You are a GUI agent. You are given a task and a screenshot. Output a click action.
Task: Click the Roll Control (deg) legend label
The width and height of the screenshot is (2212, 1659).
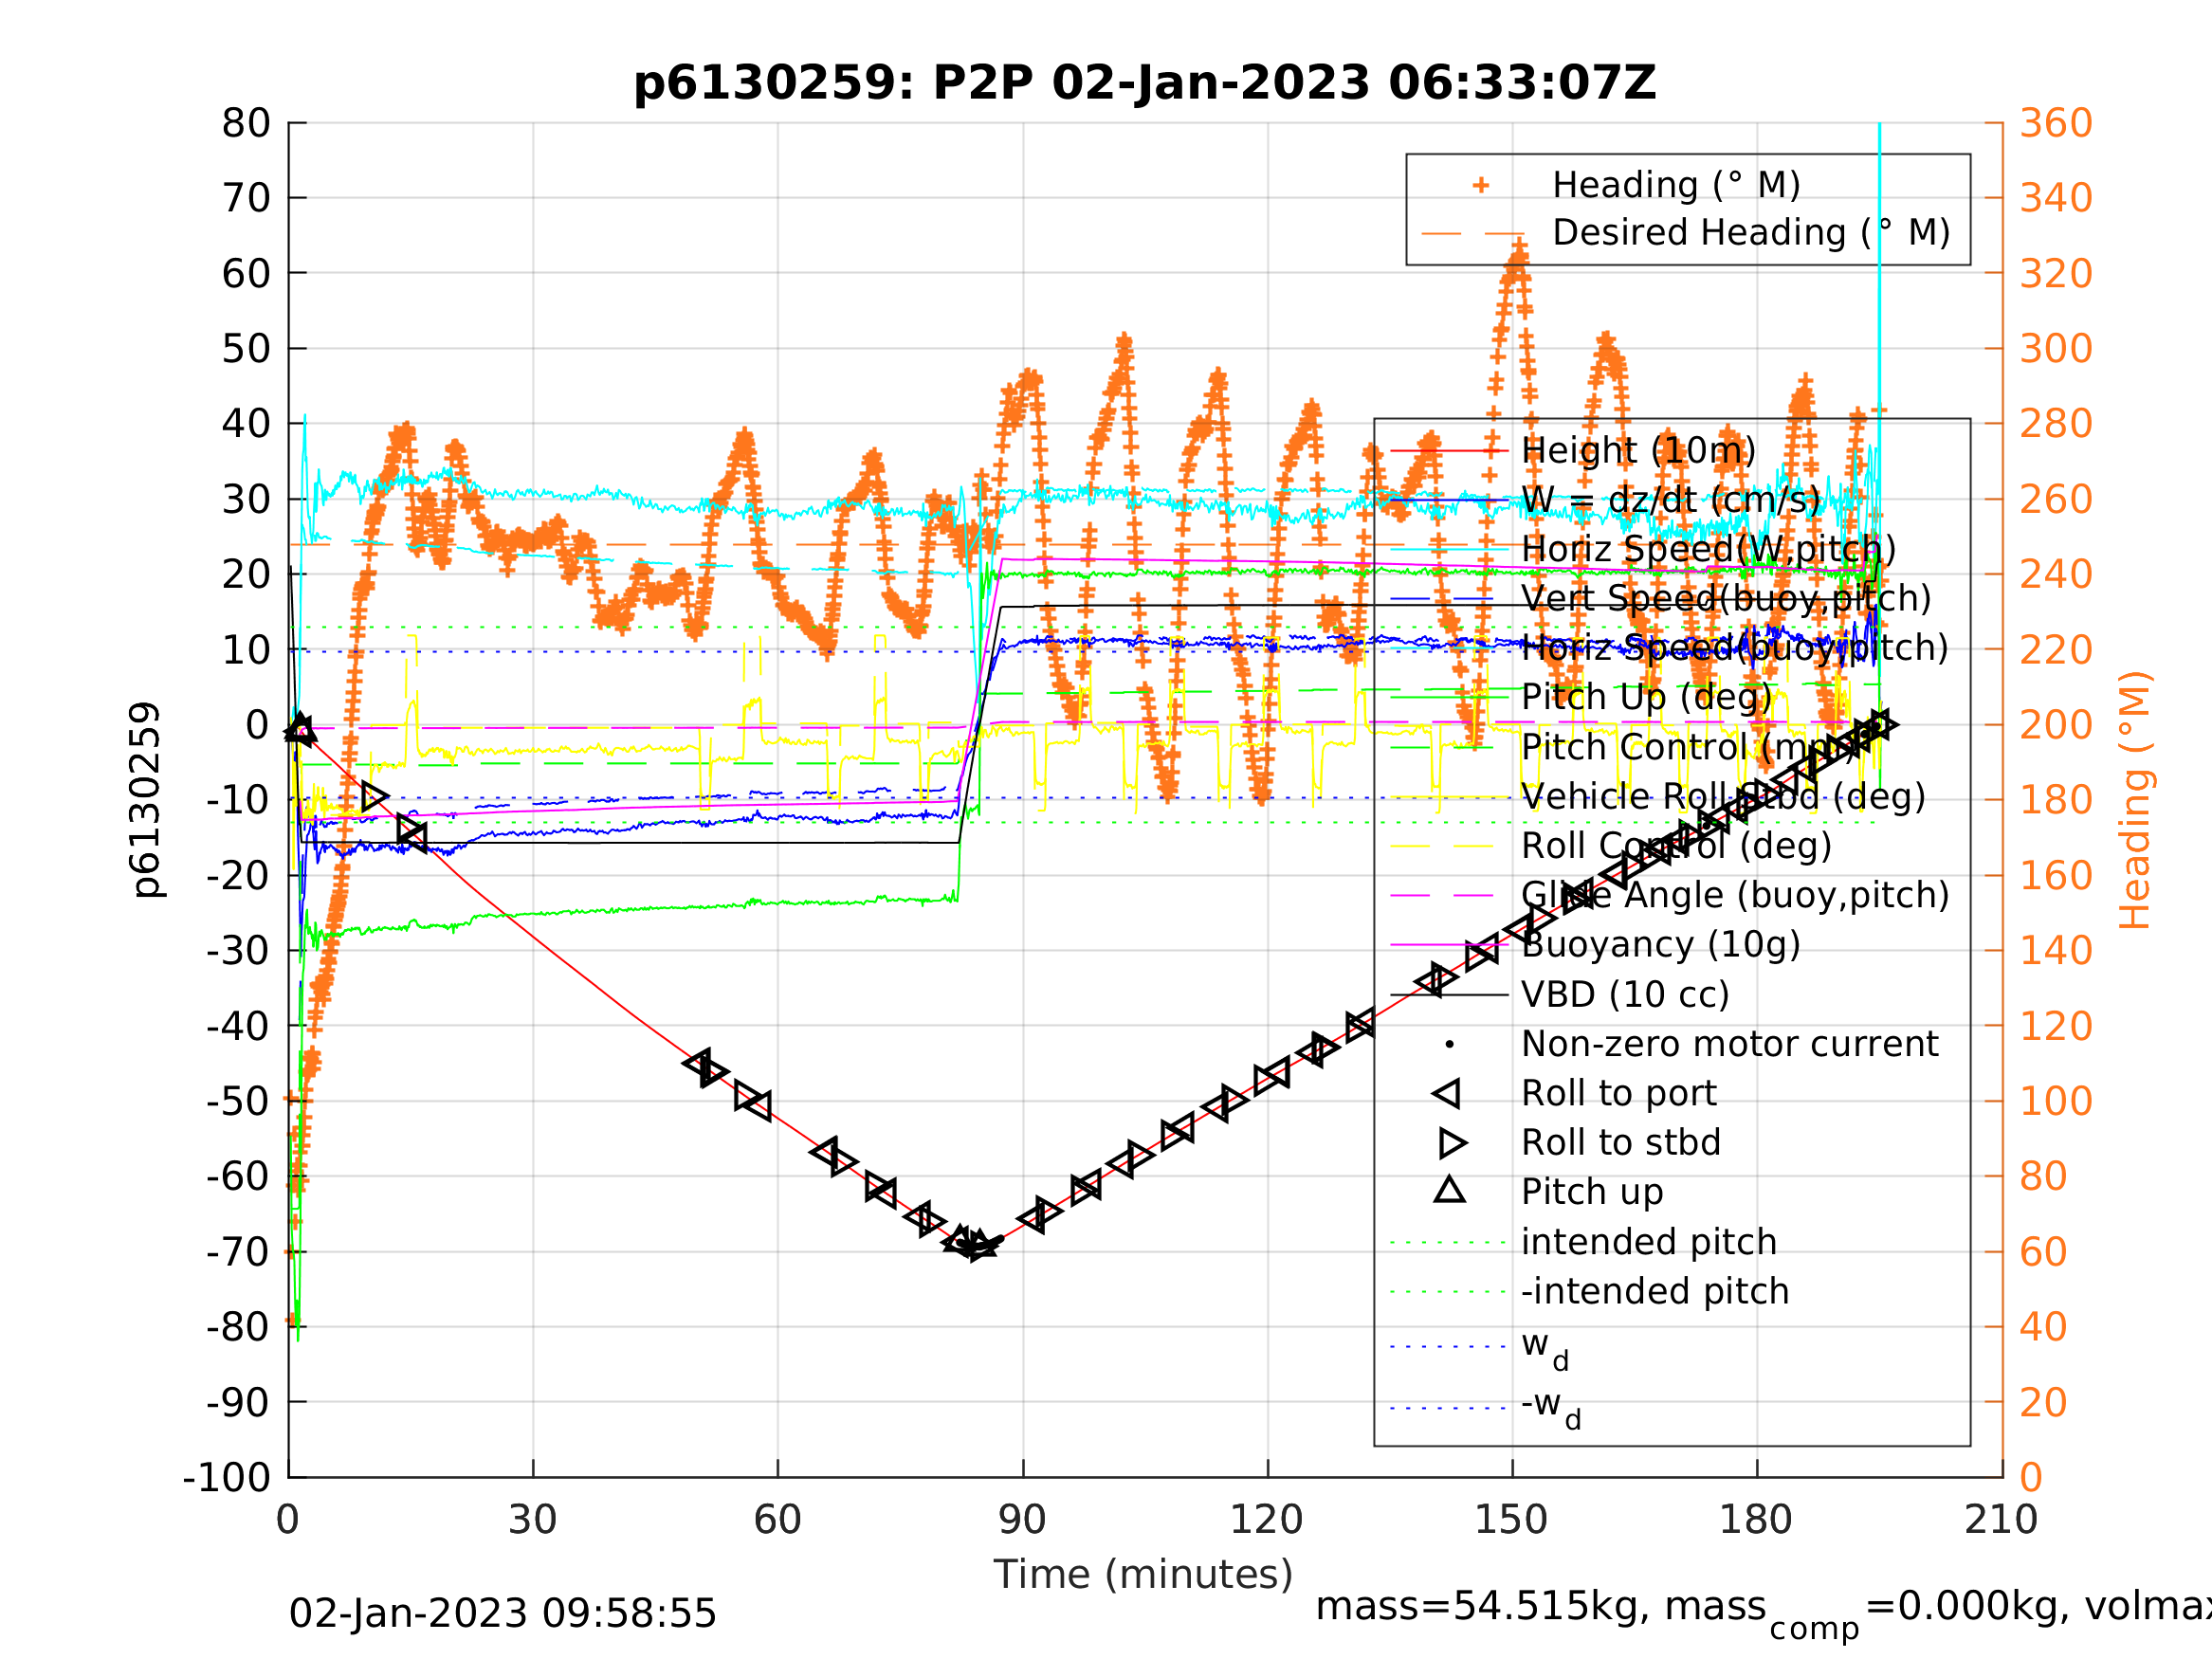pos(1677,846)
